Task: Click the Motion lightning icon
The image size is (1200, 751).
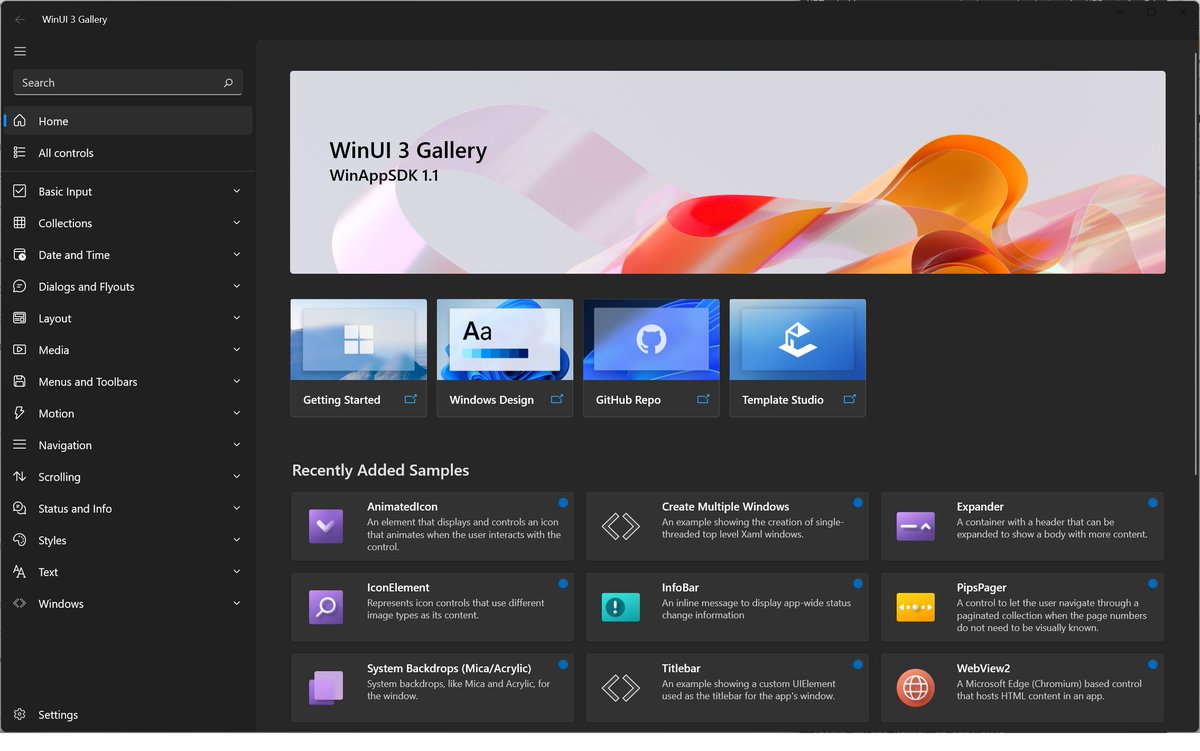Action: point(20,413)
